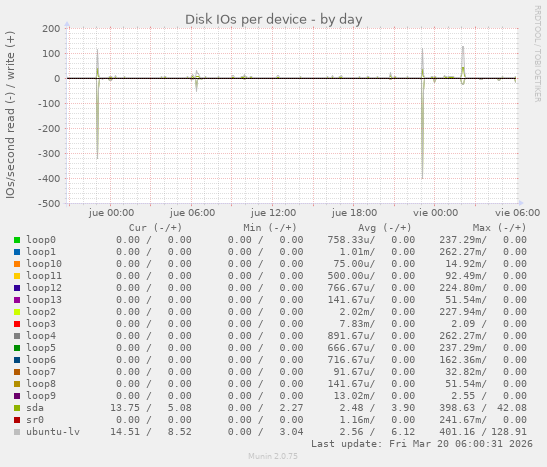This screenshot has width=547, height=467.
Task: Select the loop2 legend label
Action: pos(41,312)
